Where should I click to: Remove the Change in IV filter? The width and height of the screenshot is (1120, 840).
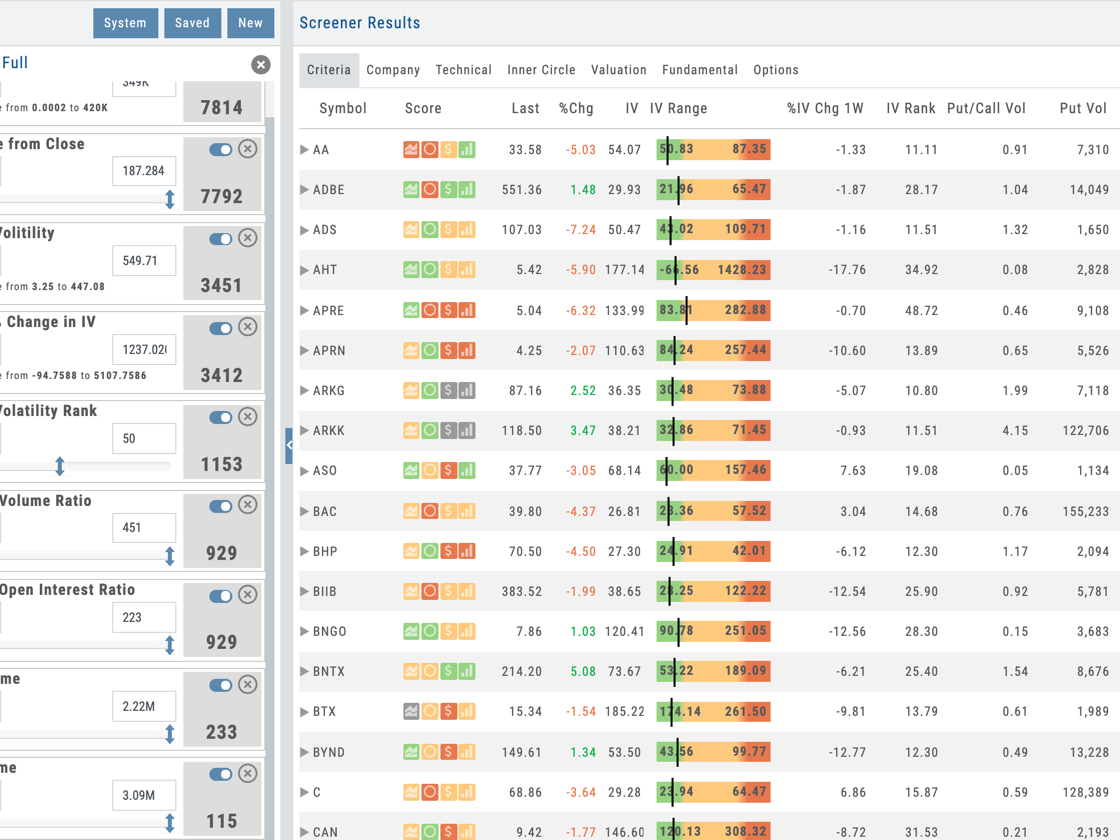(x=248, y=327)
